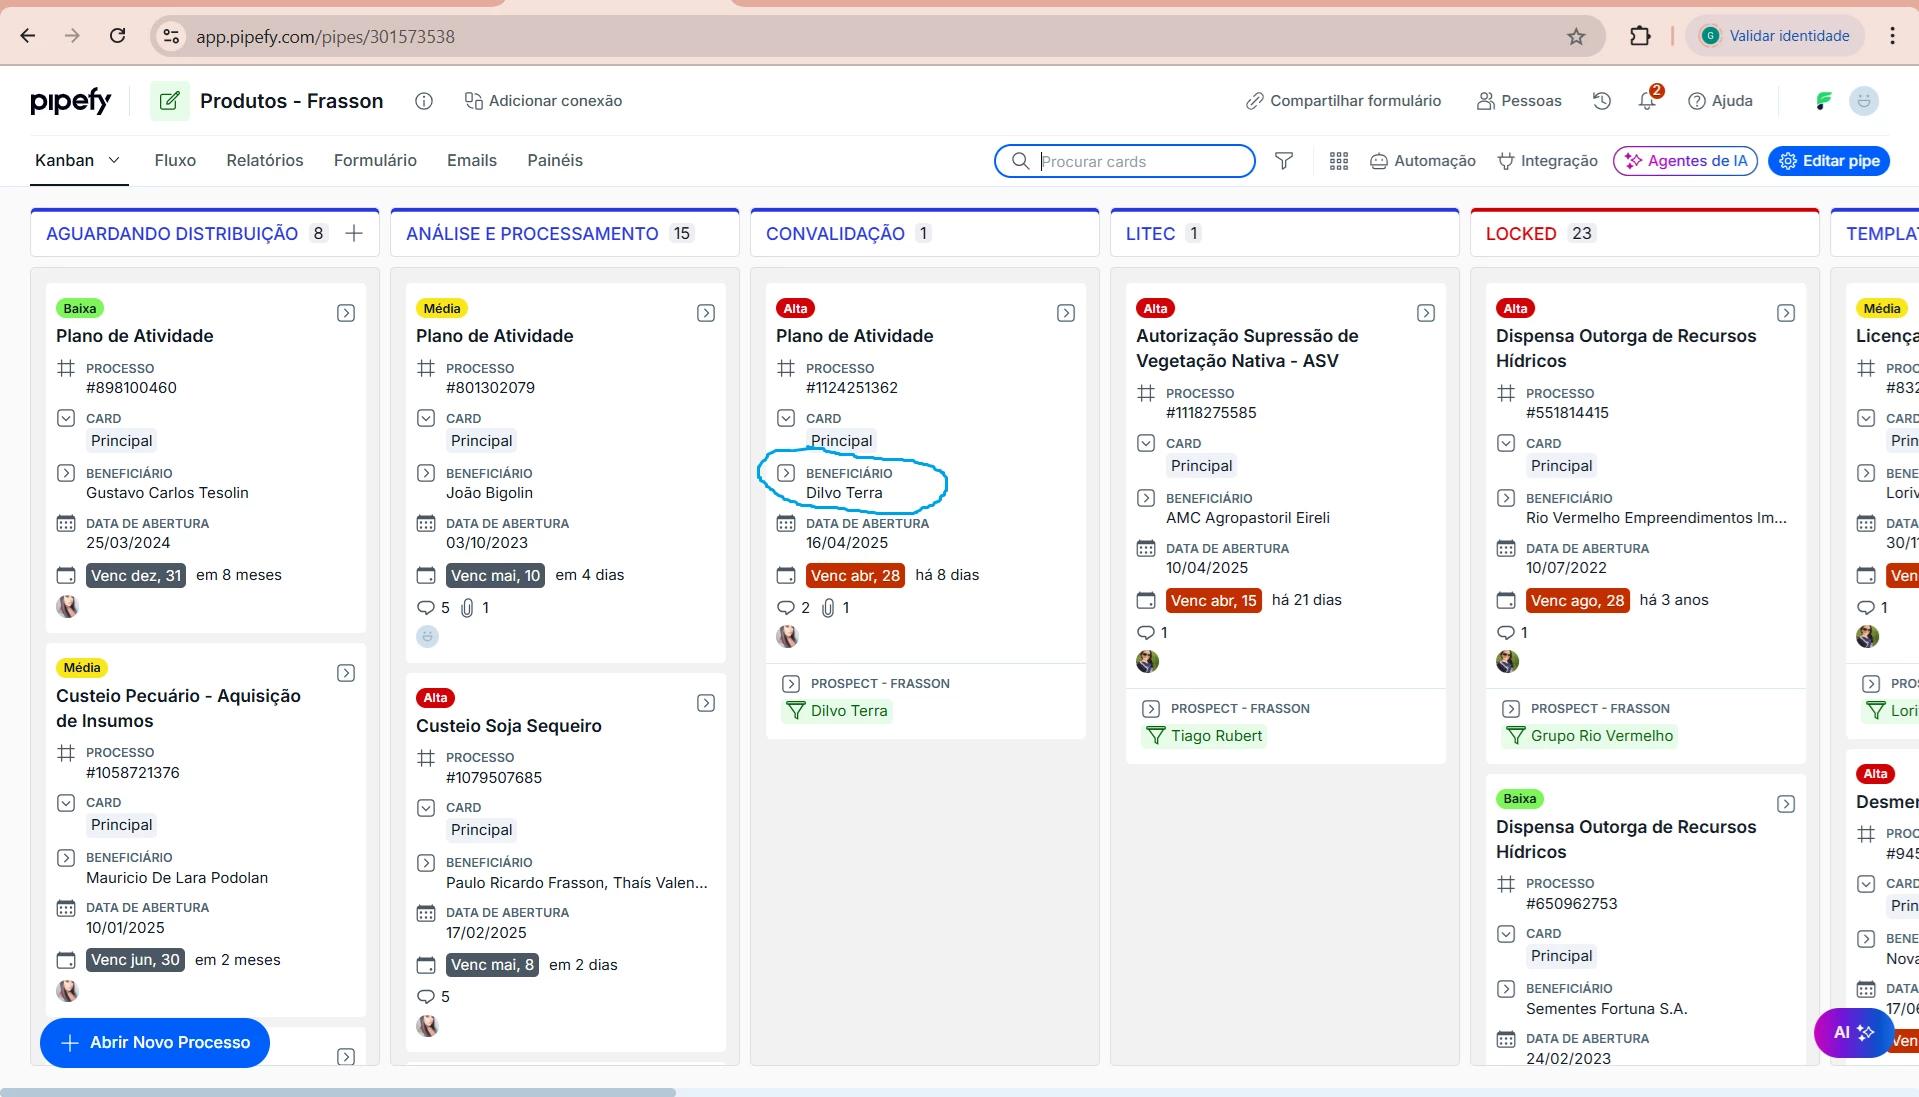Click Abrir Novo Processo button

click(x=155, y=1043)
